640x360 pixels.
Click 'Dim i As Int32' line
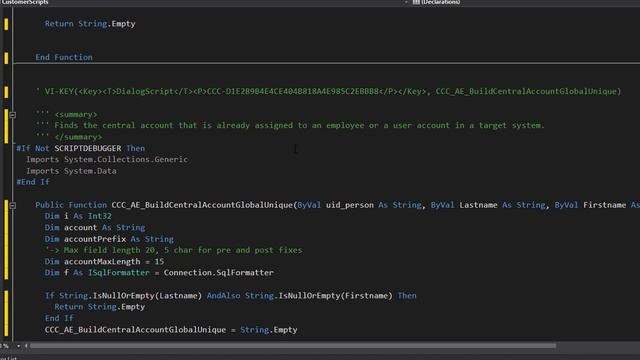pyautogui.click(x=78, y=216)
